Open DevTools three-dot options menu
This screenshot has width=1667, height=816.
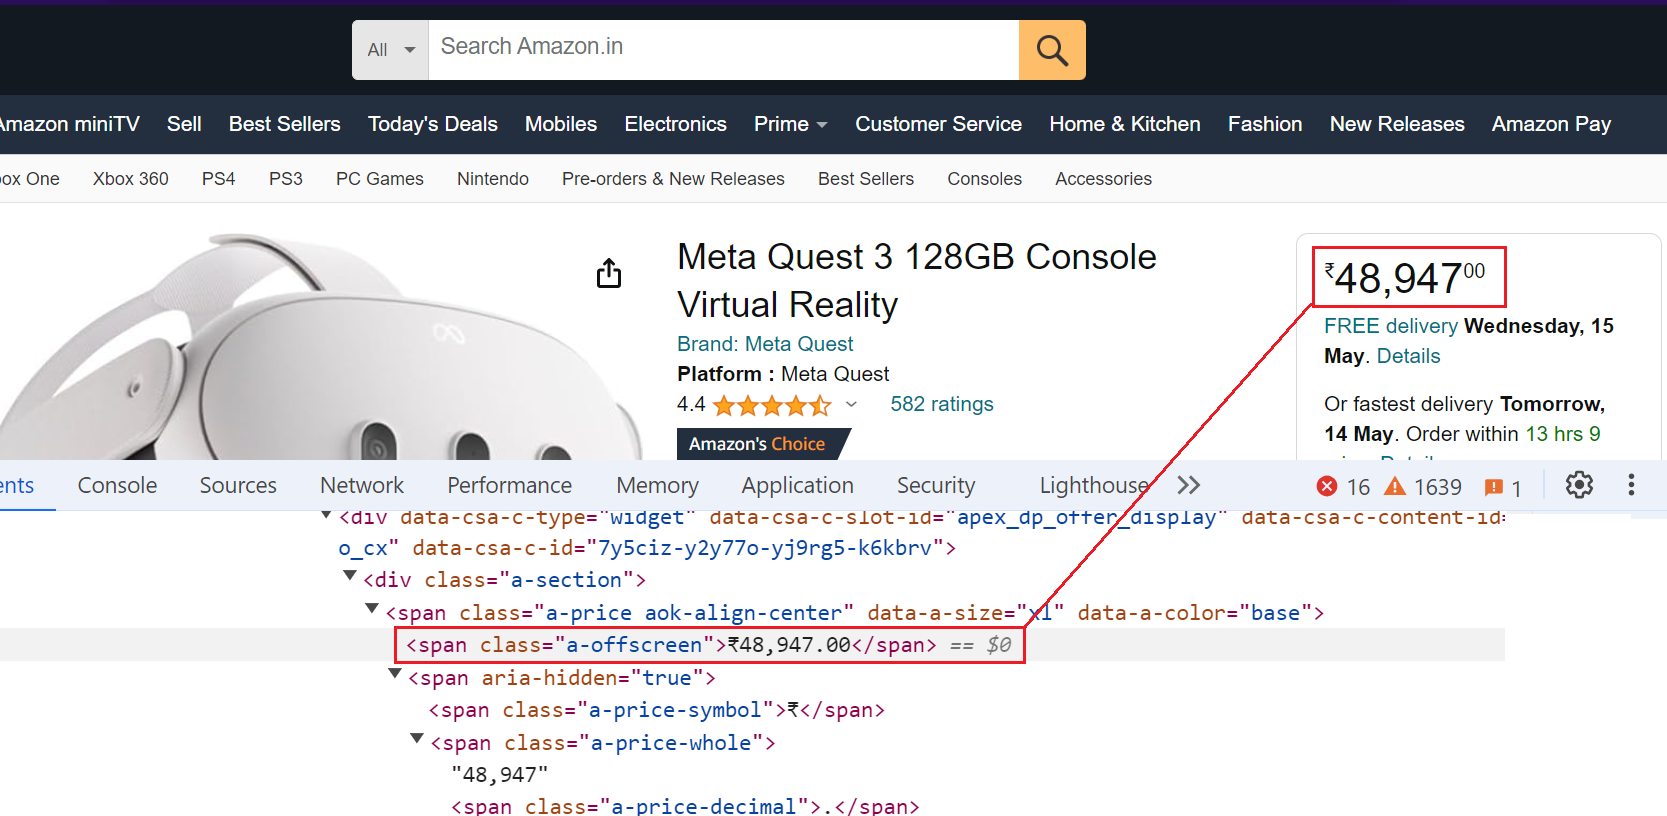1631,485
